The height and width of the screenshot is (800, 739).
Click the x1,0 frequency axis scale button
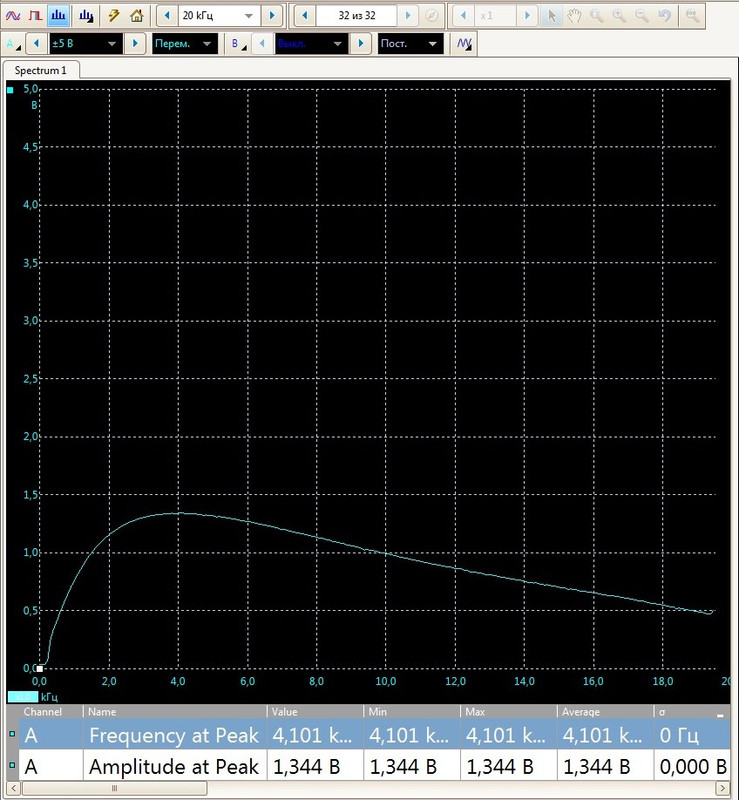click(22, 696)
